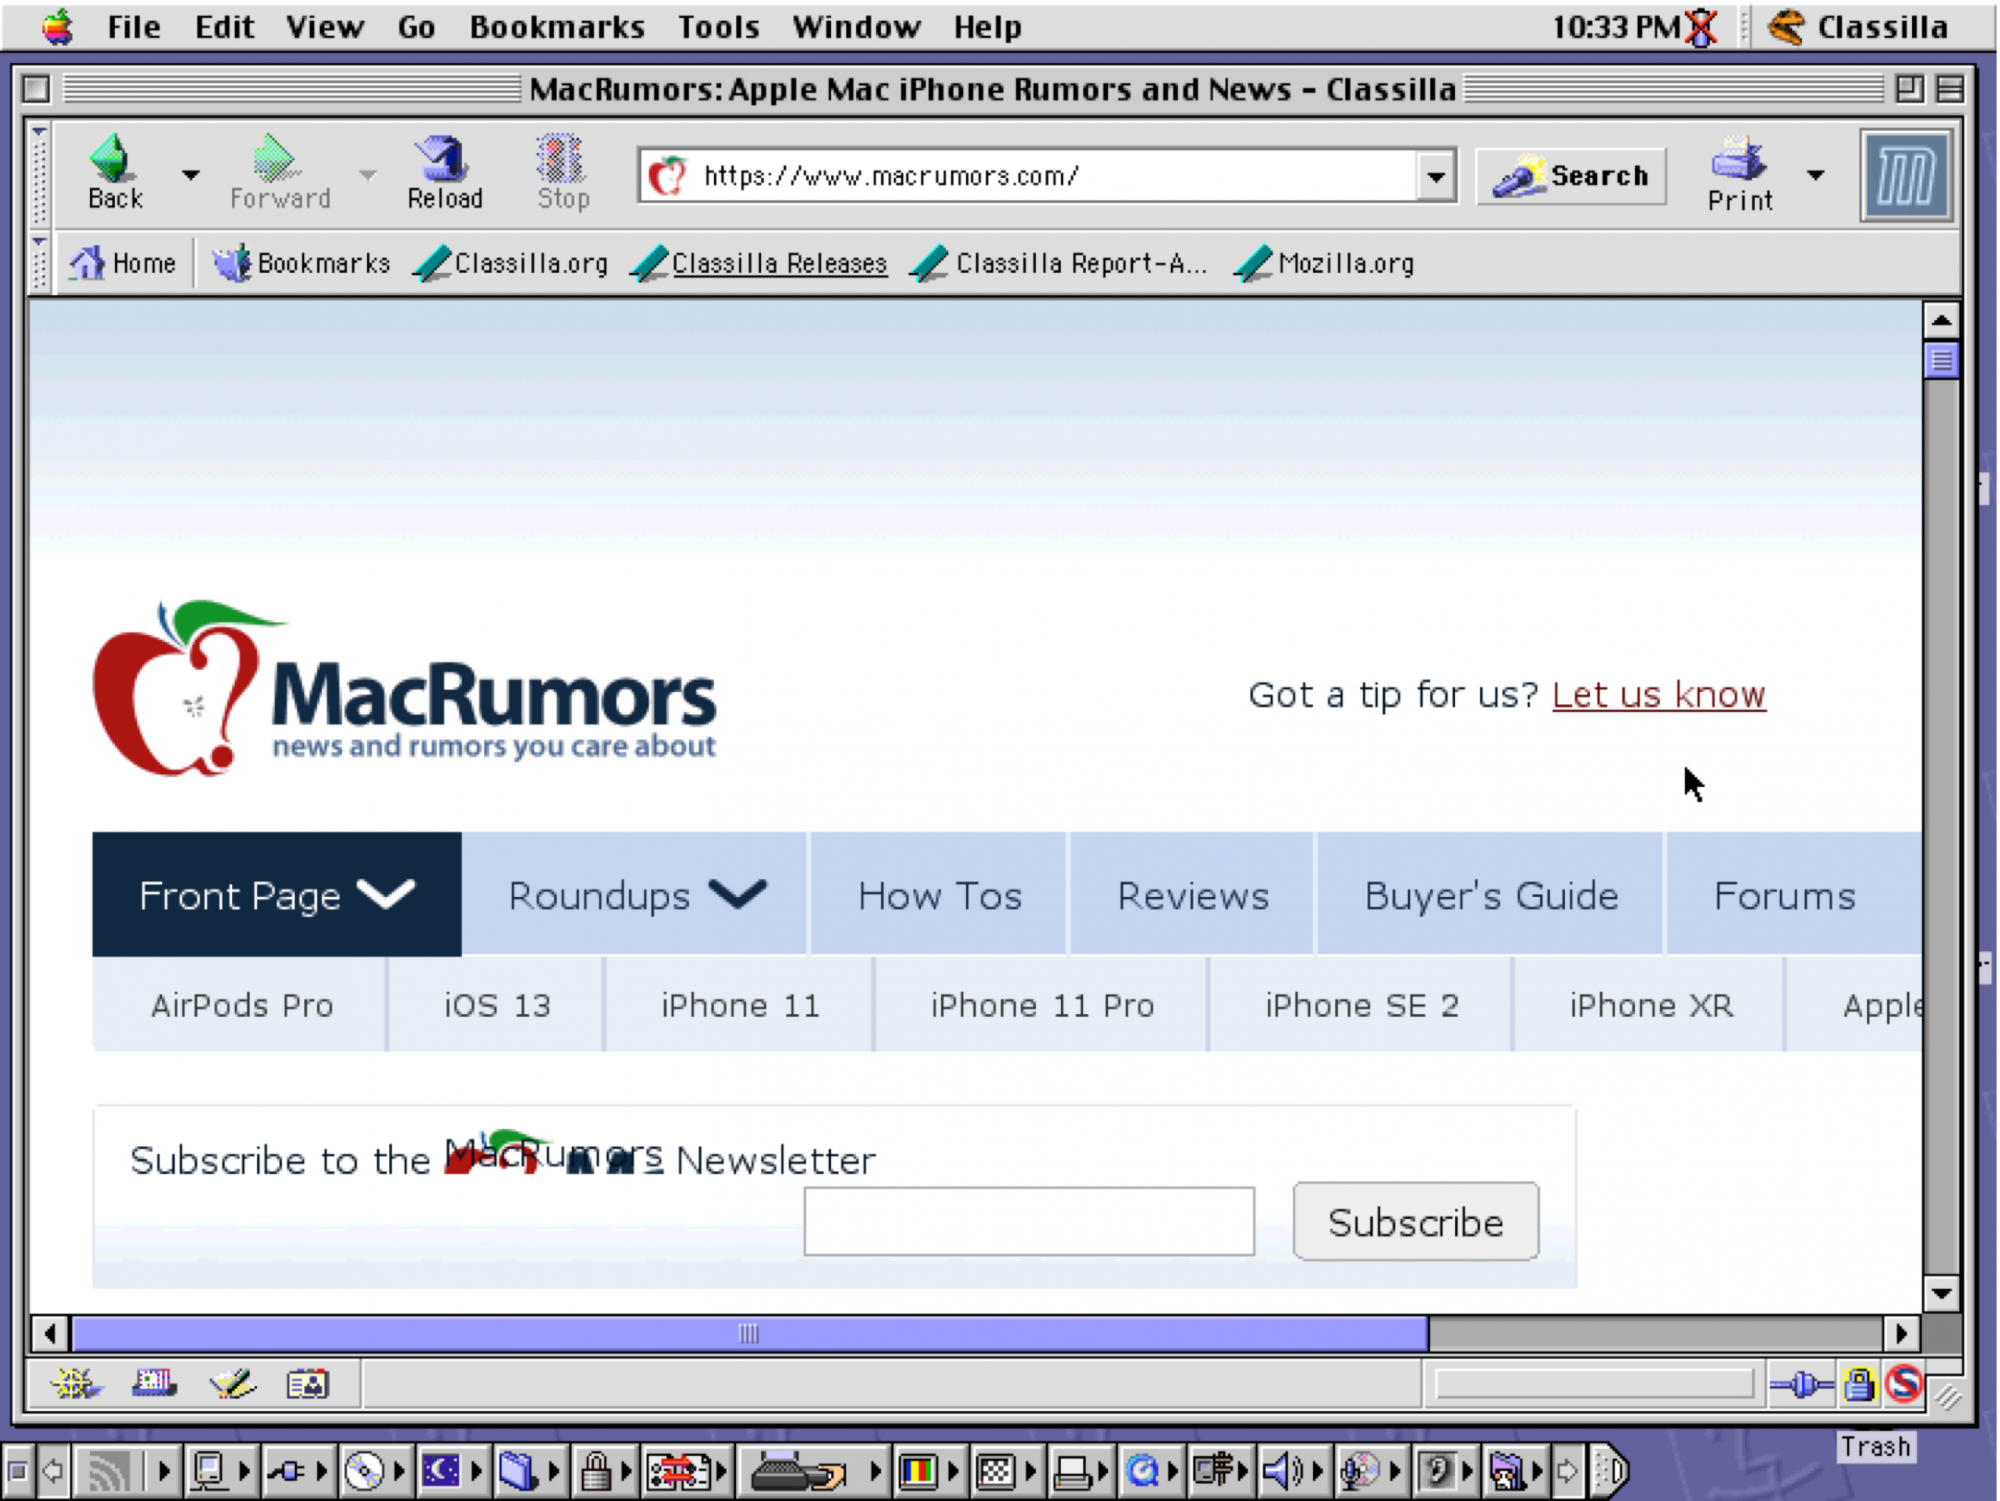Open the Help menu
Image resolution: width=2000 pixels, height=1501 pixels.
[987, 27]
